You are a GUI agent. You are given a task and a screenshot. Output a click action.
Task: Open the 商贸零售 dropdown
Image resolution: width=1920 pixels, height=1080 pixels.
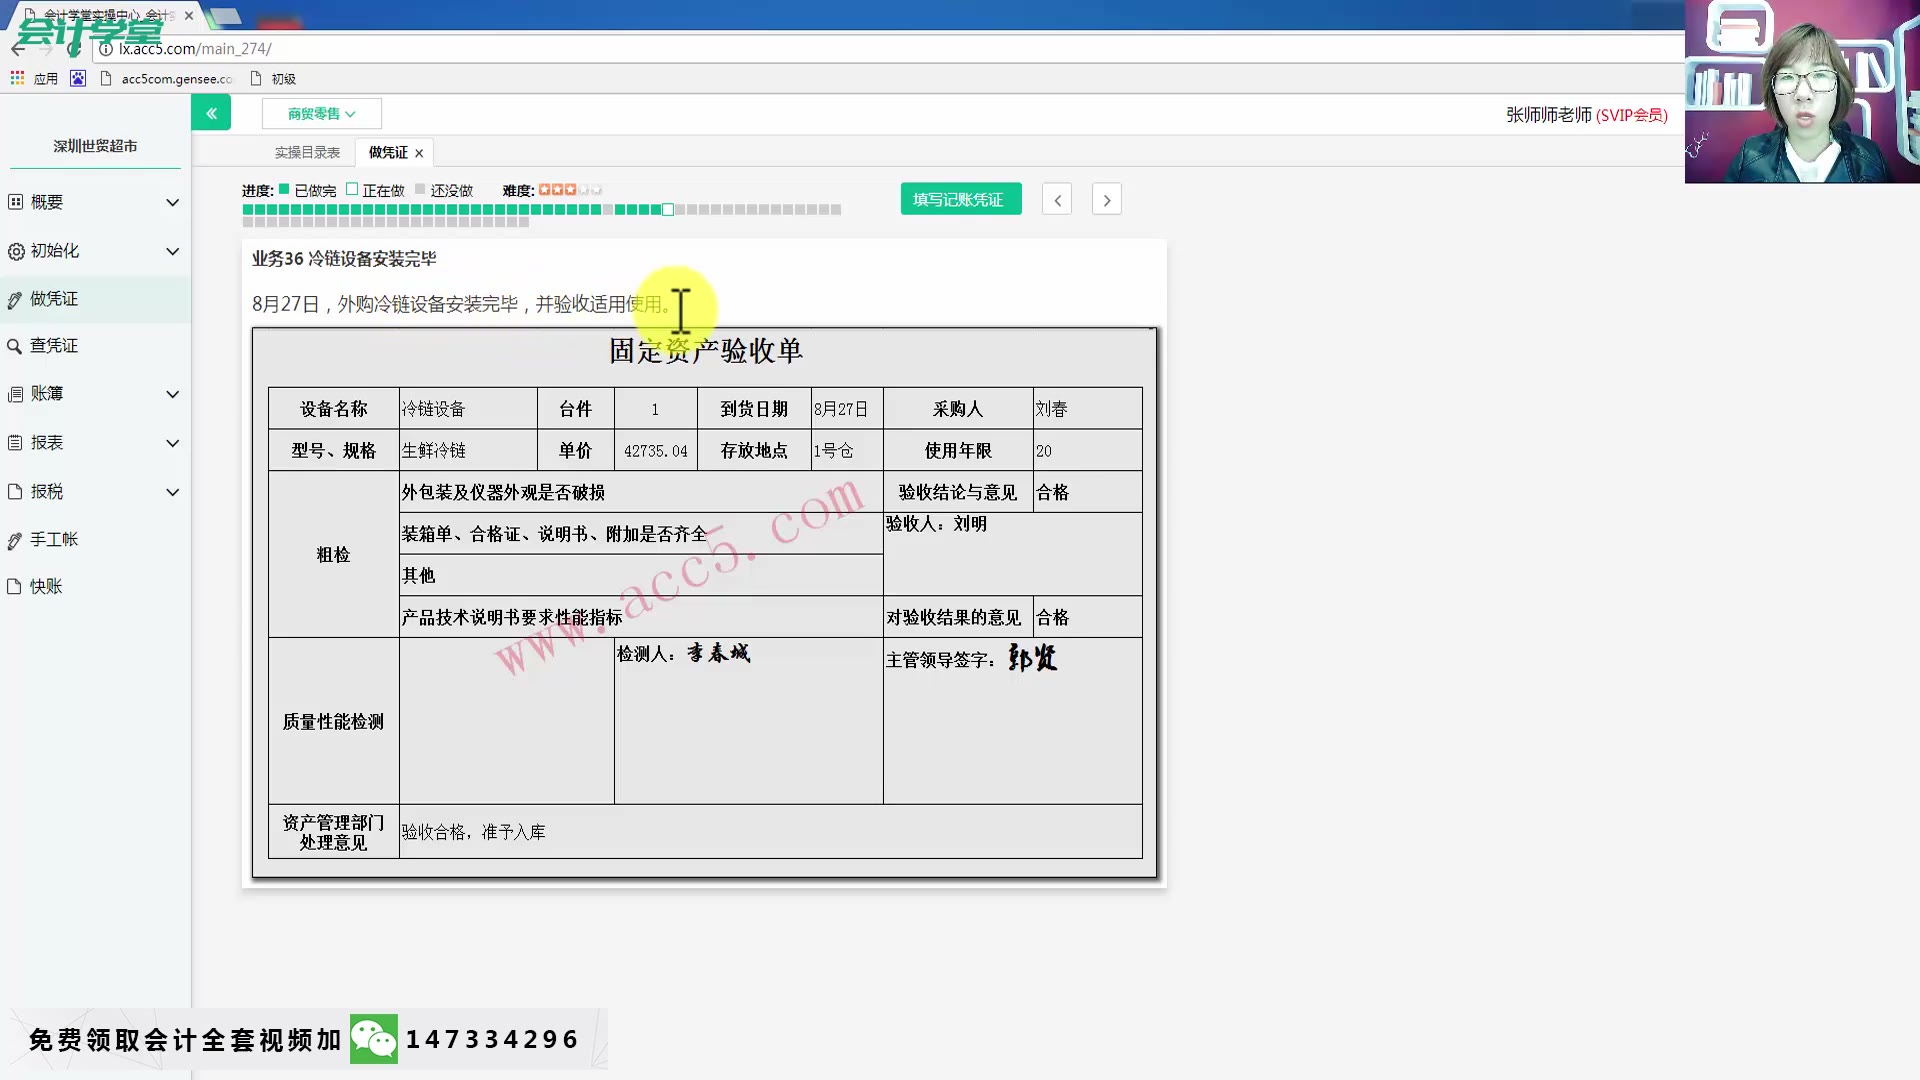point(321,113)
